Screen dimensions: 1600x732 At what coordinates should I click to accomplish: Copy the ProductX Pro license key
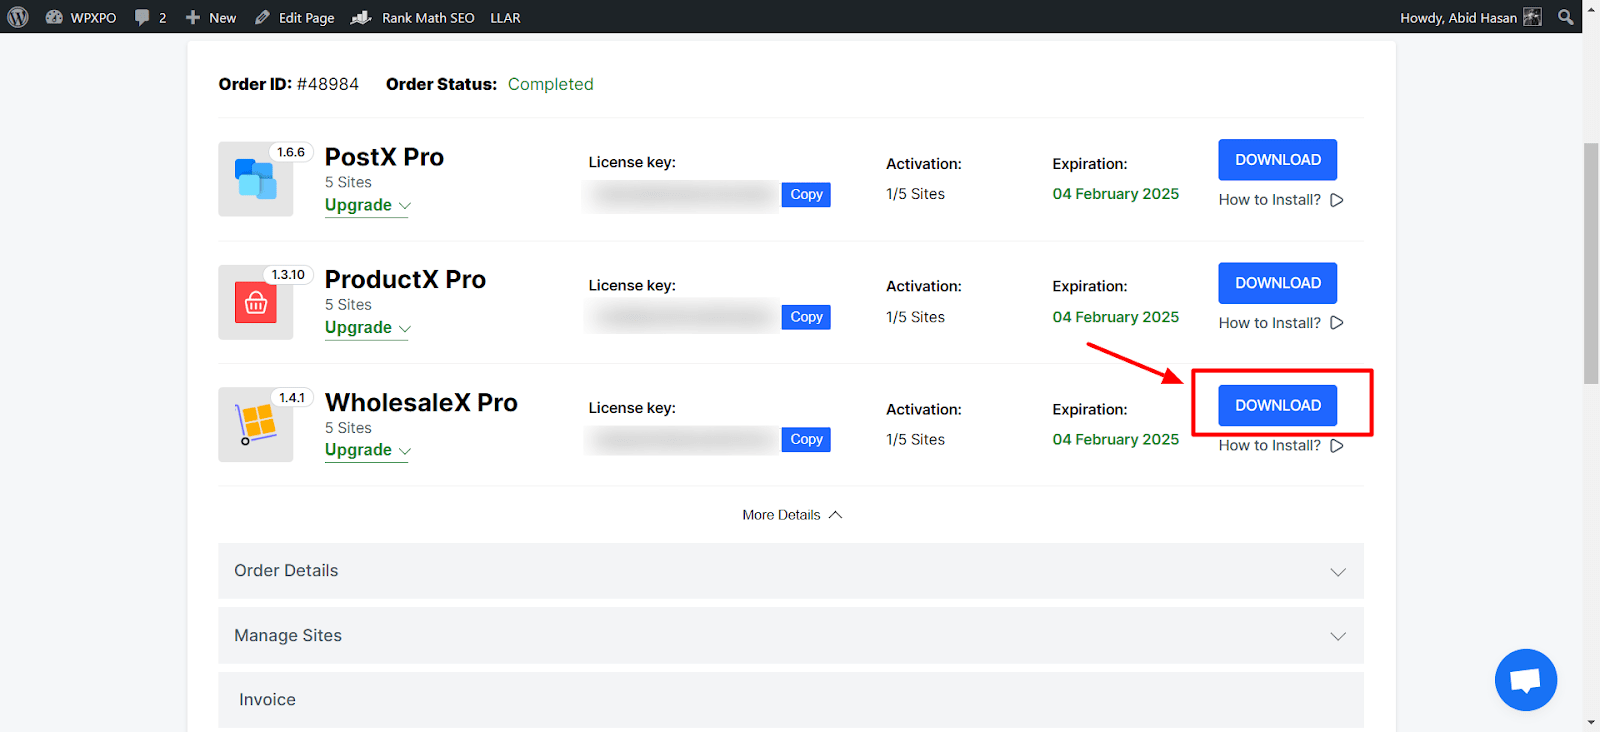[x=806, y=317]
